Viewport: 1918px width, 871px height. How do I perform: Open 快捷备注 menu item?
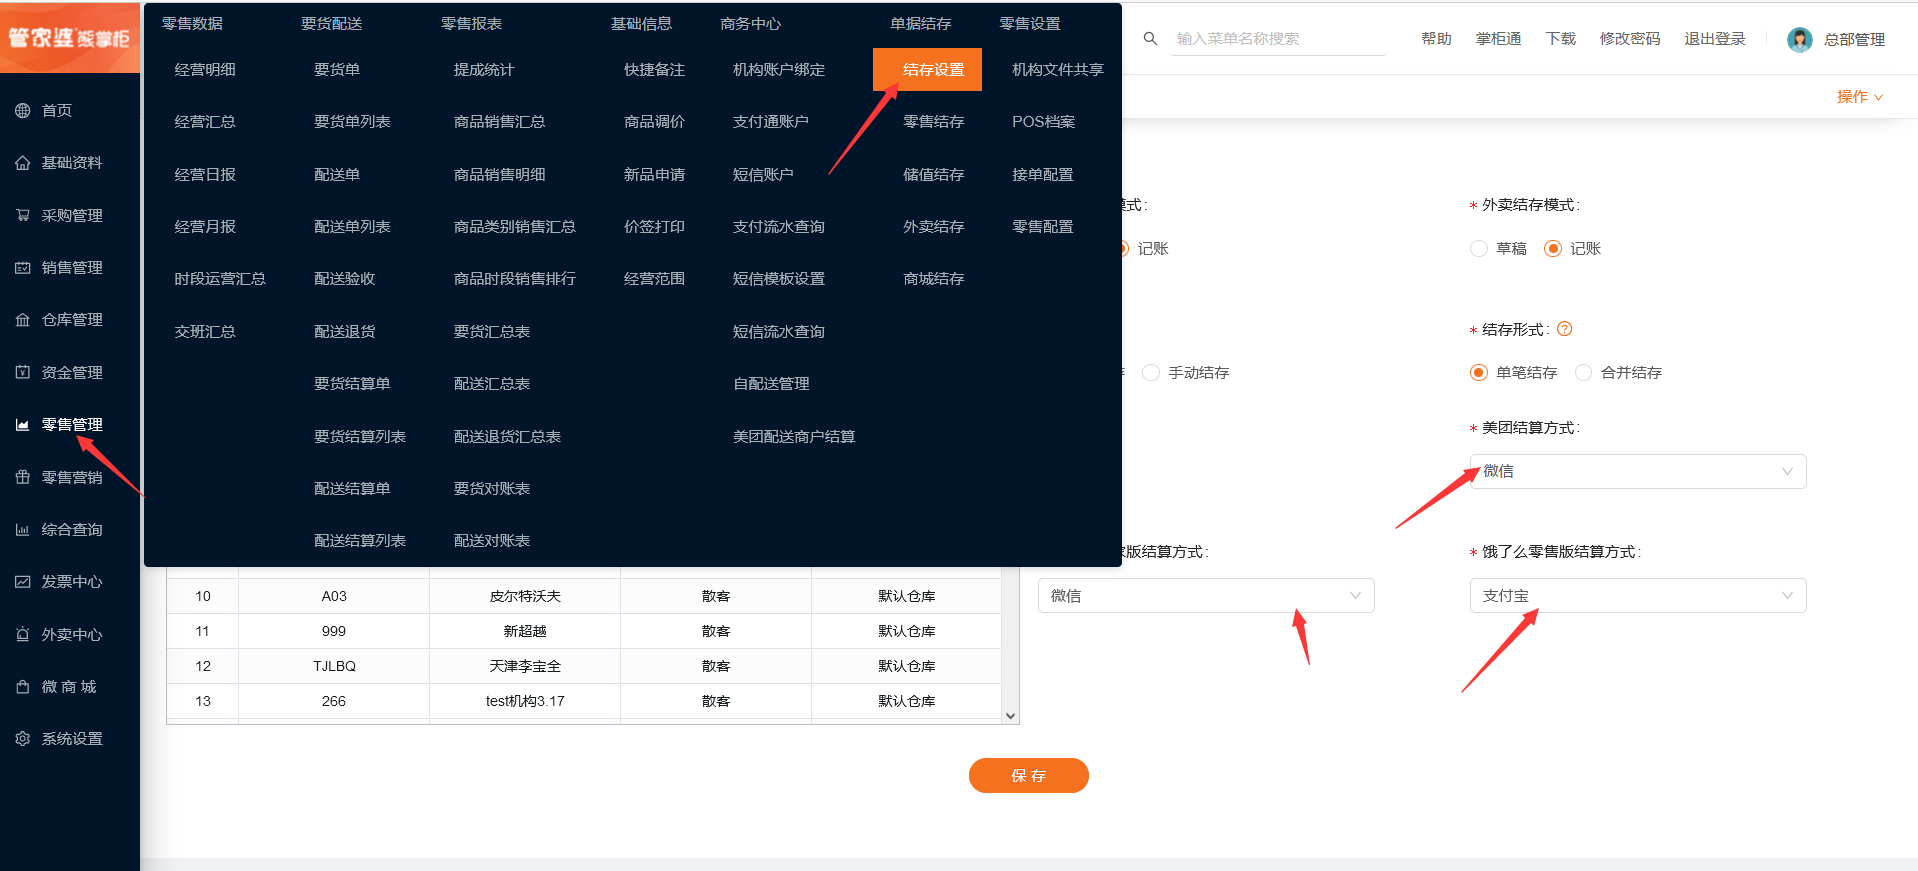pyautogui.click(x=654, y=70)
